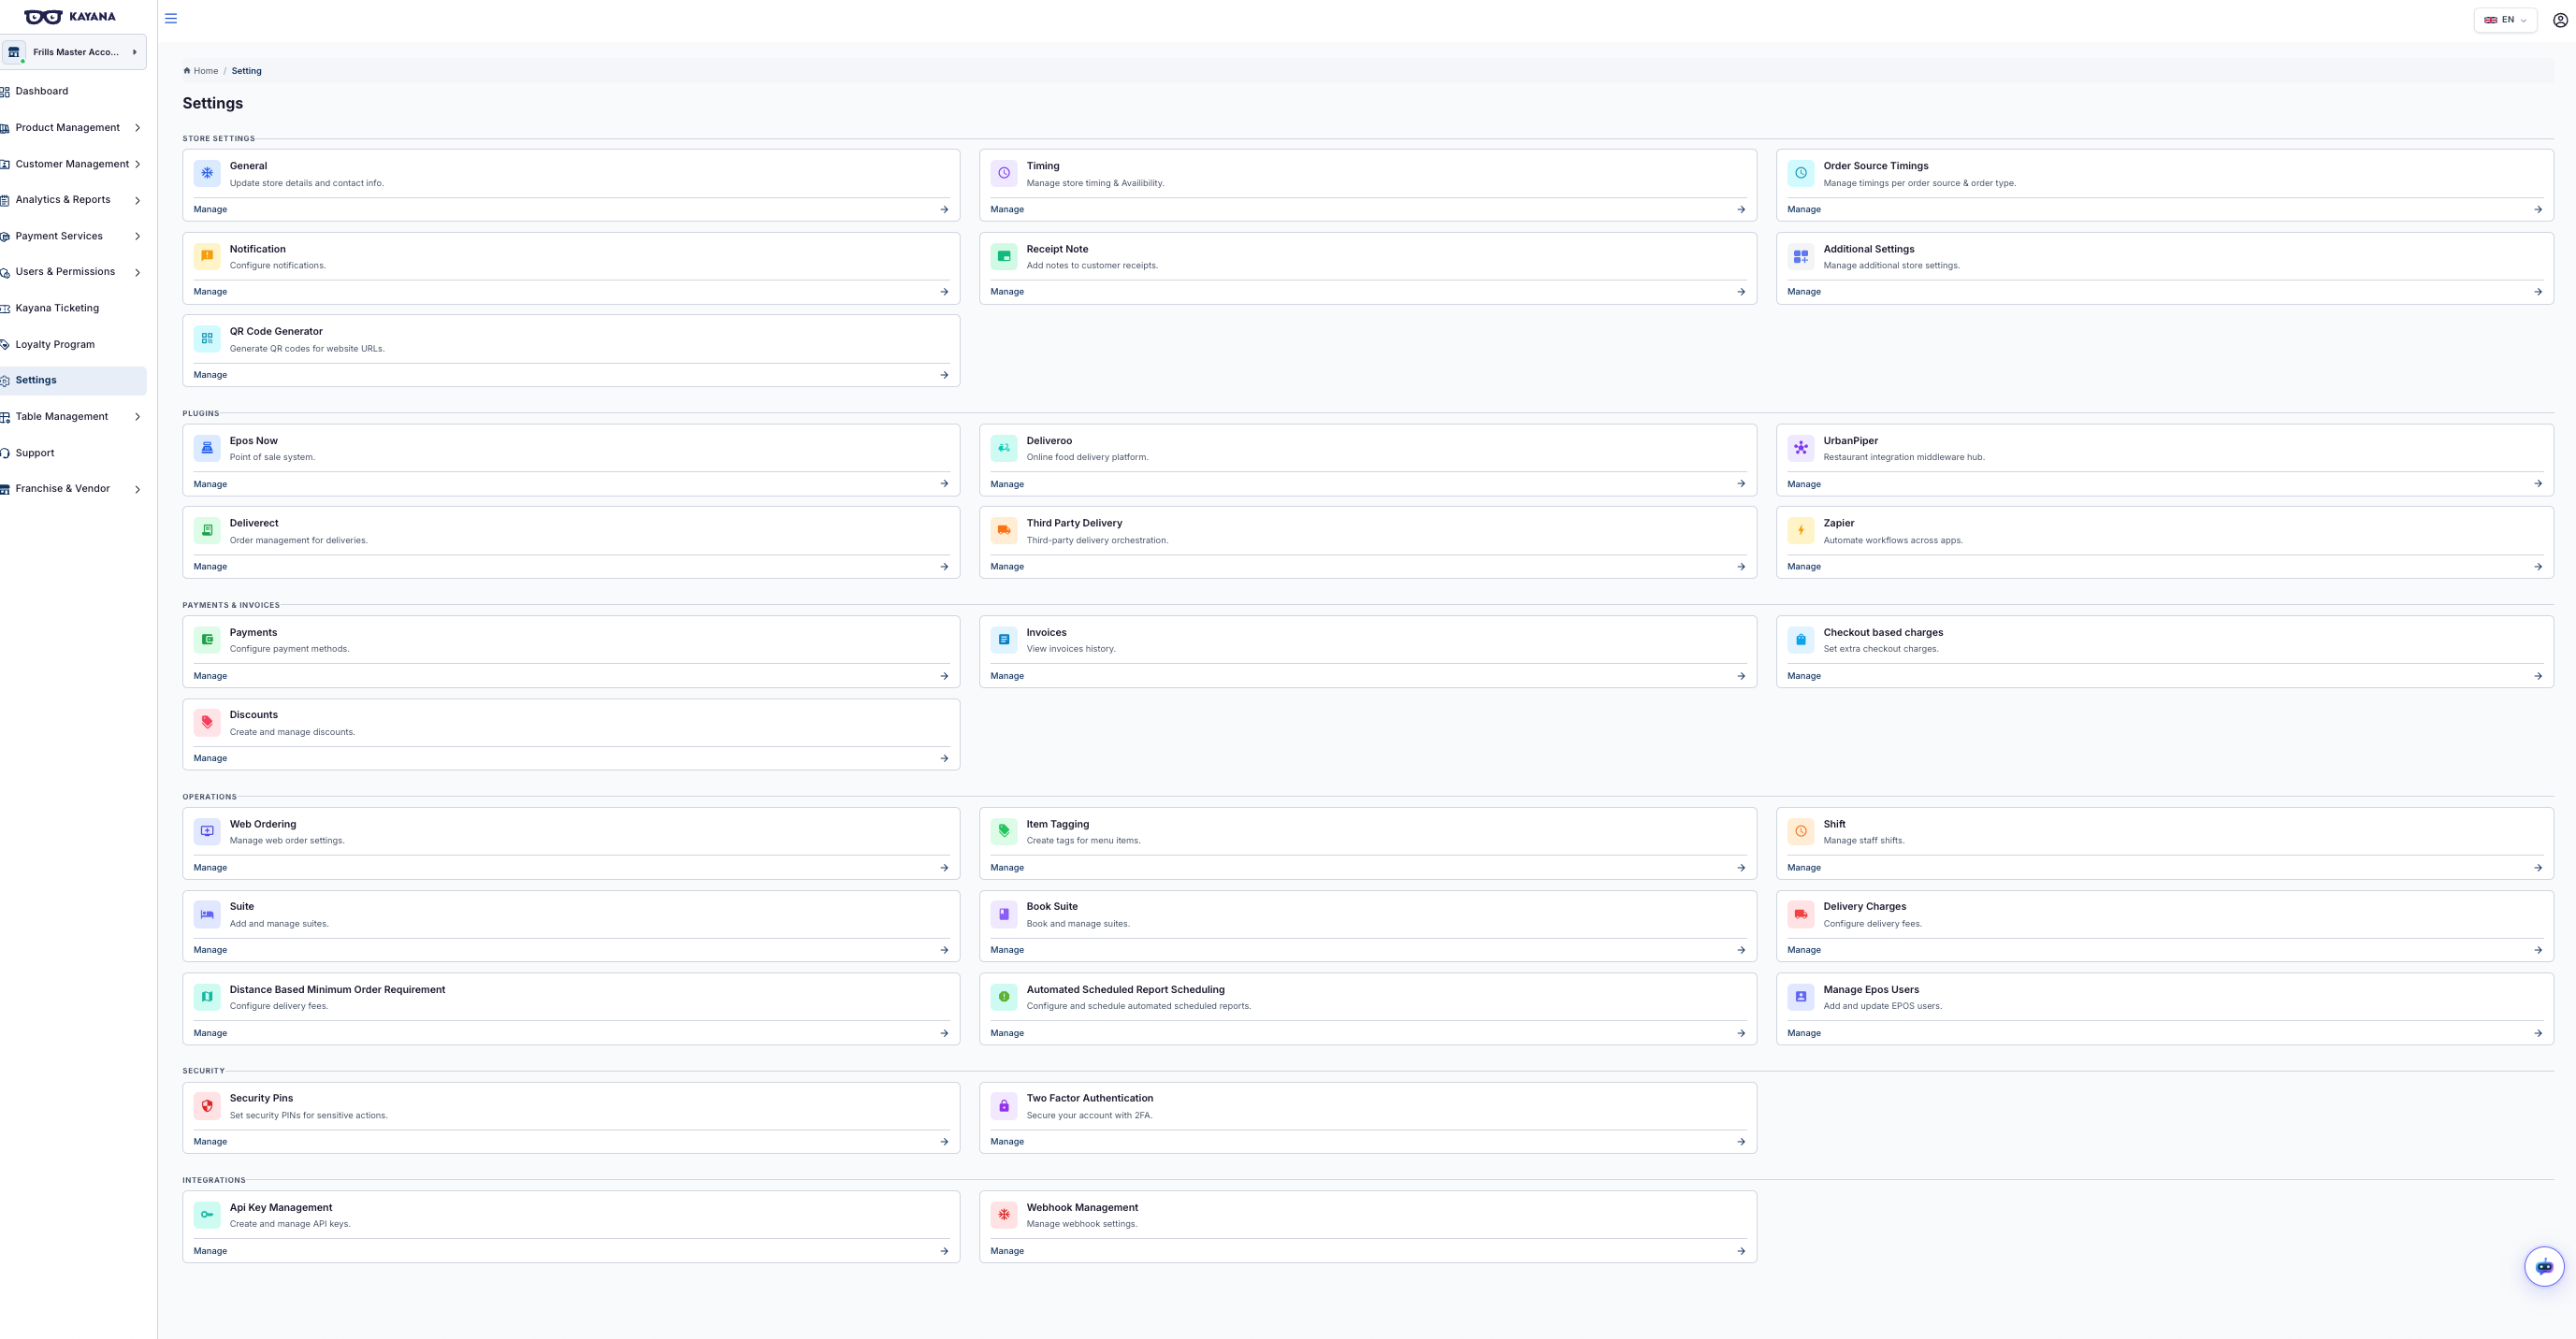The image size is (2576, 1339).
Task: Click the Notification card icon
Action: click(207, 256)
